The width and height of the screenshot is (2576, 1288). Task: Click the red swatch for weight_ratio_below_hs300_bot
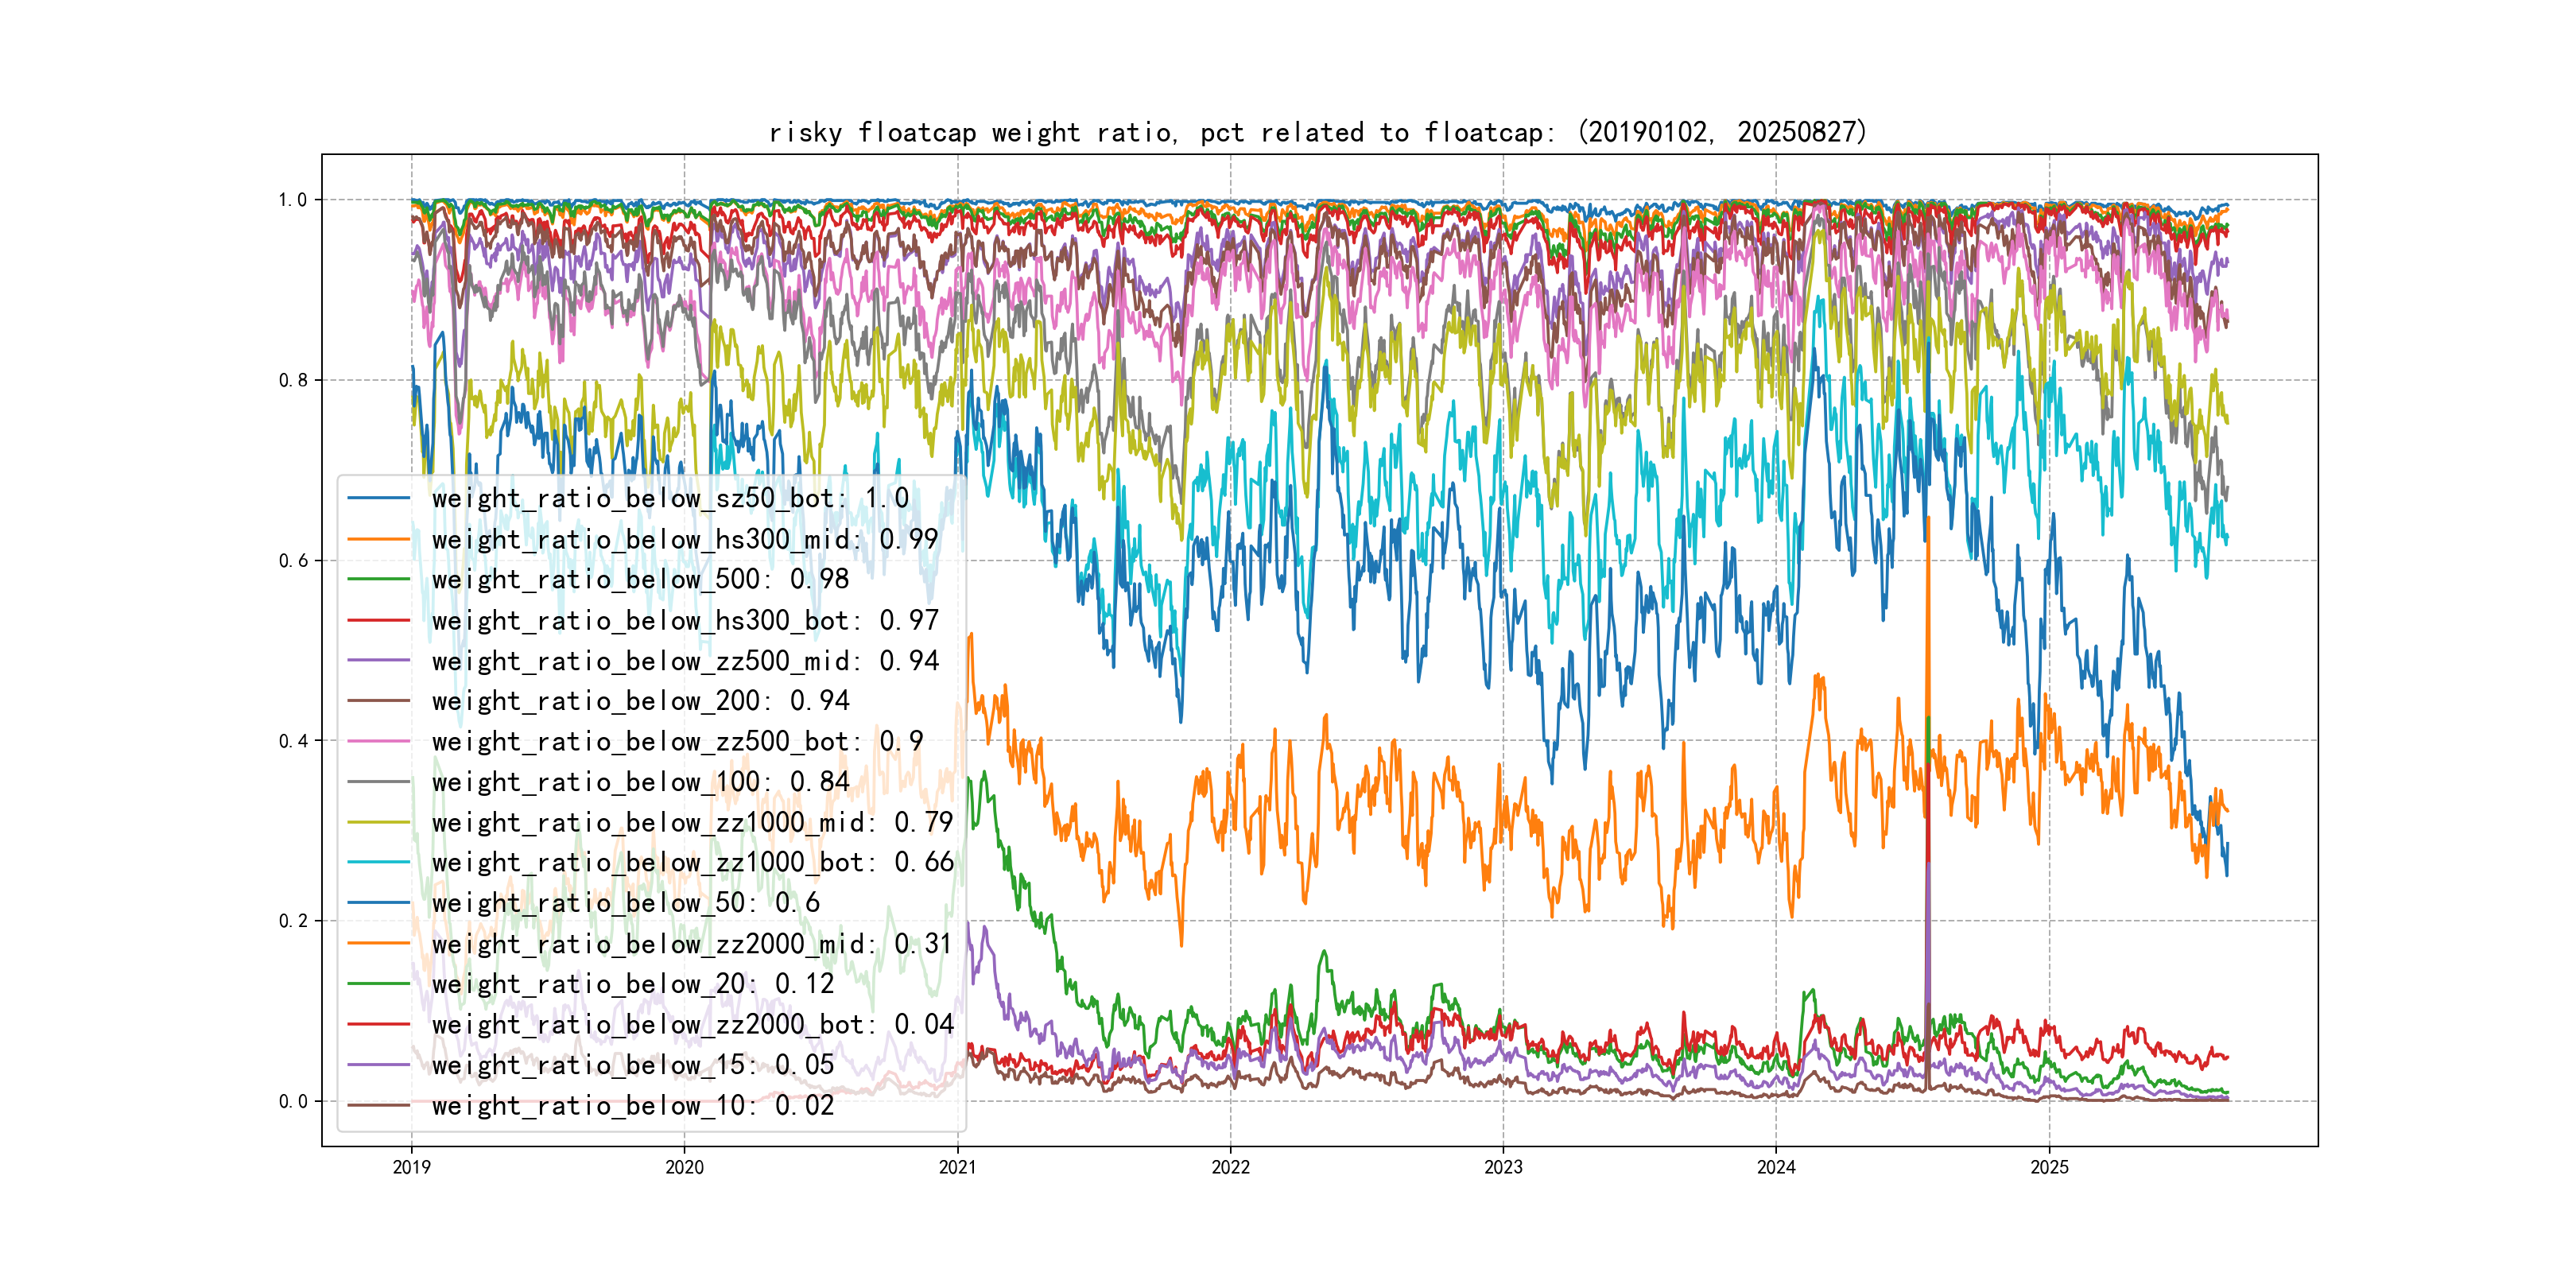(x=378, y=620)
